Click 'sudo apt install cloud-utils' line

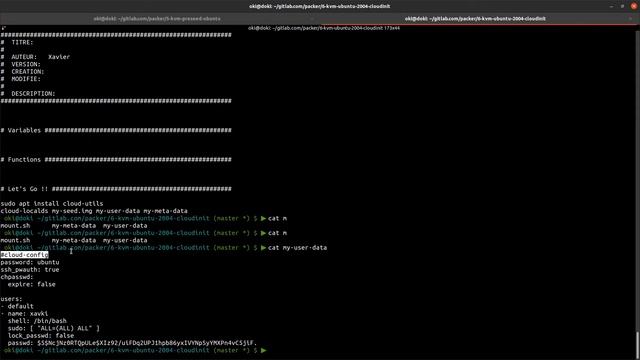[x=52, y=203]
